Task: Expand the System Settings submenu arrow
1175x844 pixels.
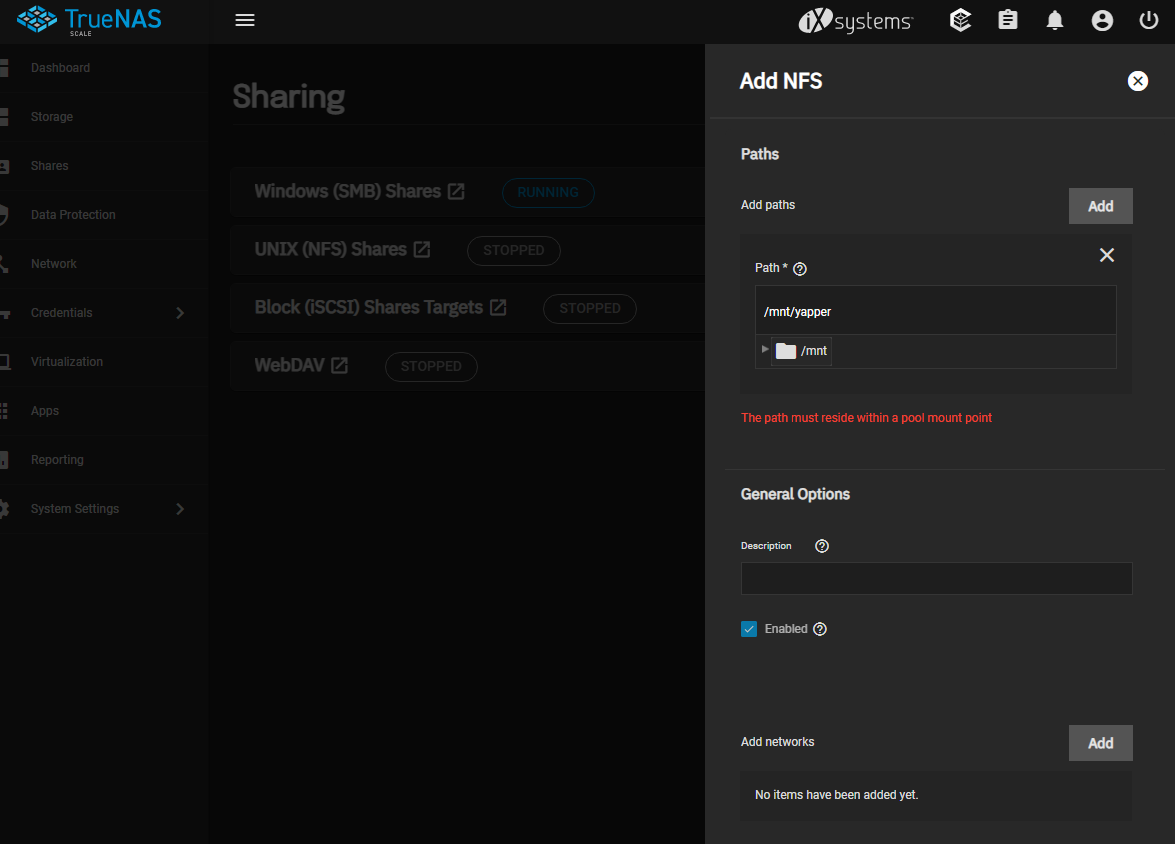Action: pos(180,509)
